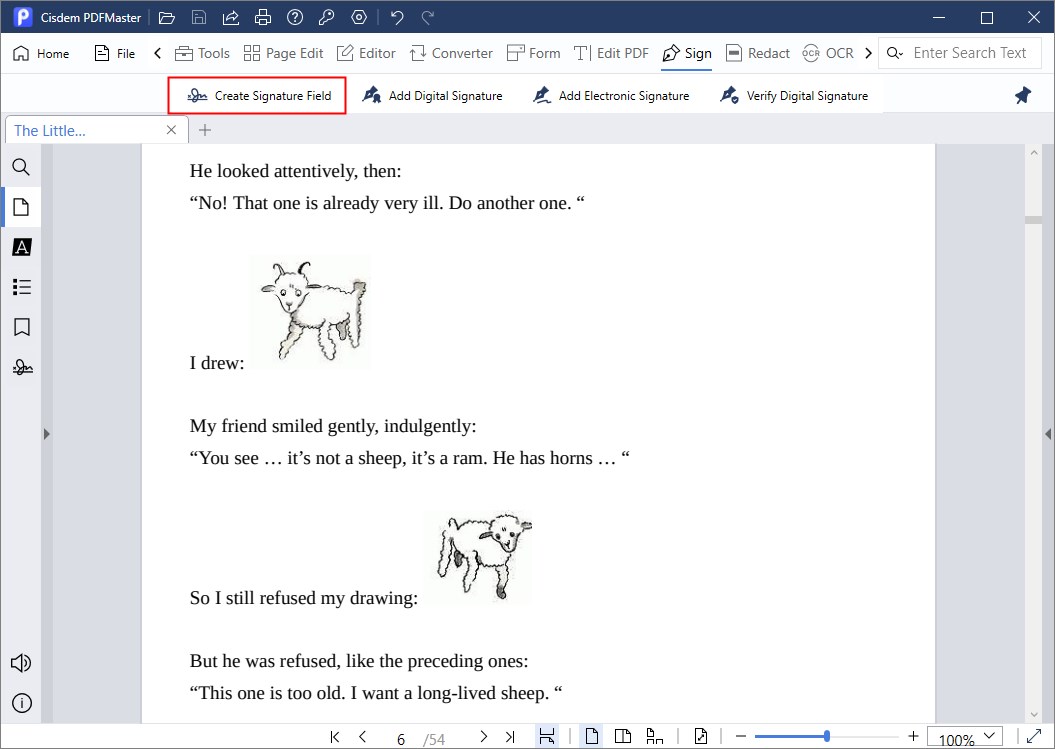
Task: Open the bookmarks panel
Action: click(x=22, y=327)
